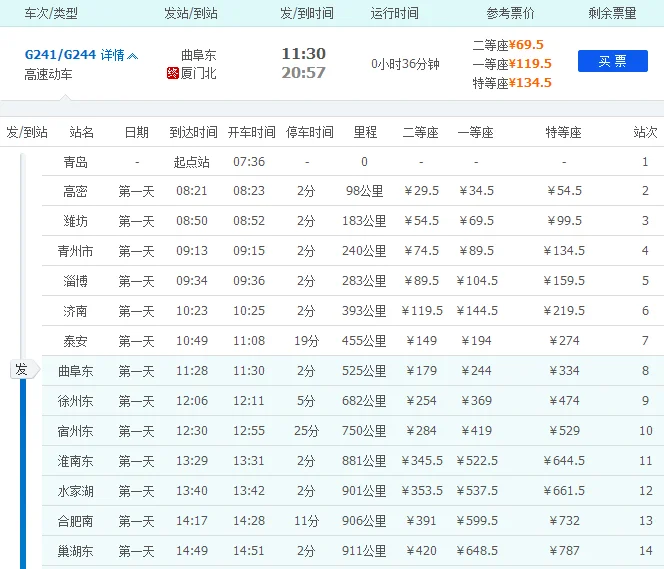The image size is (664, 569).
Task: Click the red 终 terminus icon beside 厦门北
Action: pyautogui.click(x=173, y=74)
